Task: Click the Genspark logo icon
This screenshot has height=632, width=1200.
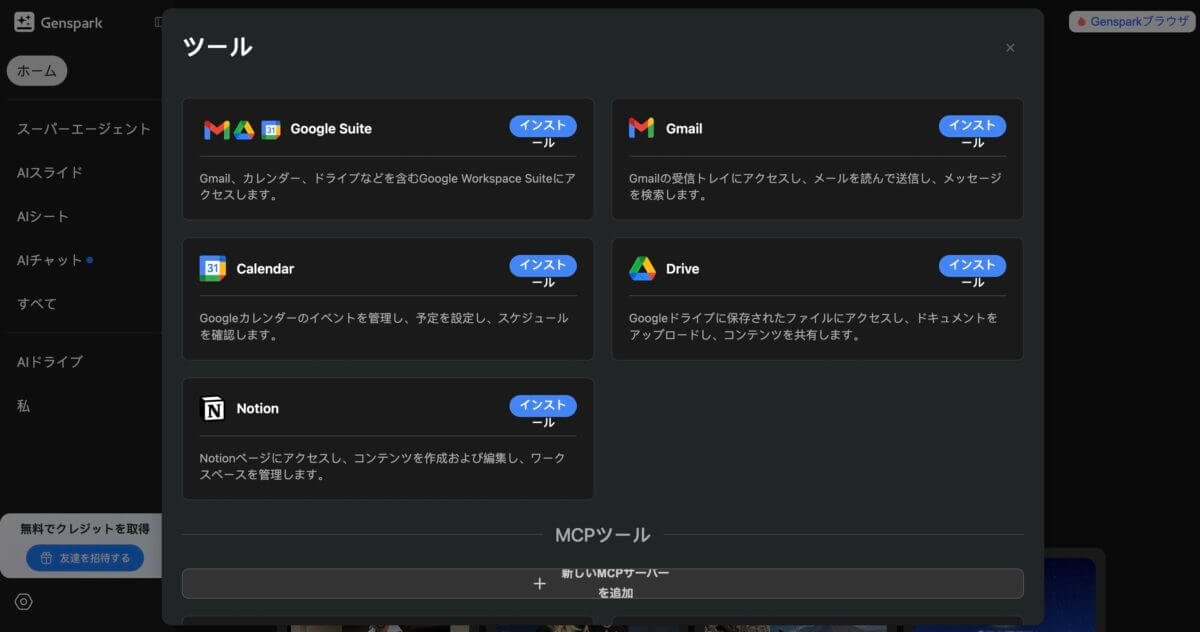Action: point(24,22)
